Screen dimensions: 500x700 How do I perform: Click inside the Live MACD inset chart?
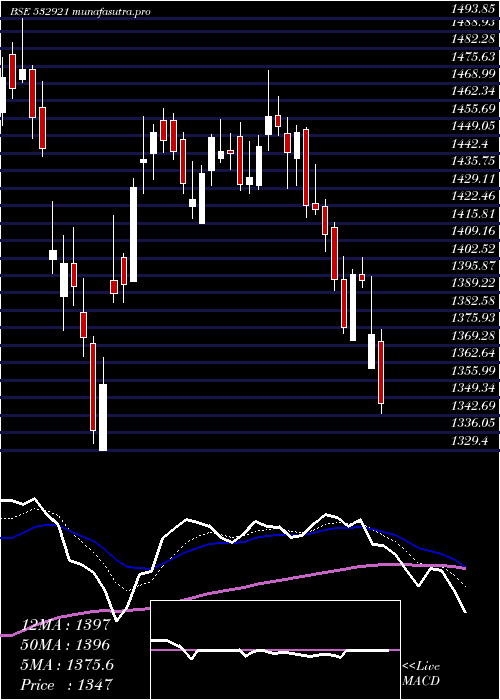coord(275,650)
